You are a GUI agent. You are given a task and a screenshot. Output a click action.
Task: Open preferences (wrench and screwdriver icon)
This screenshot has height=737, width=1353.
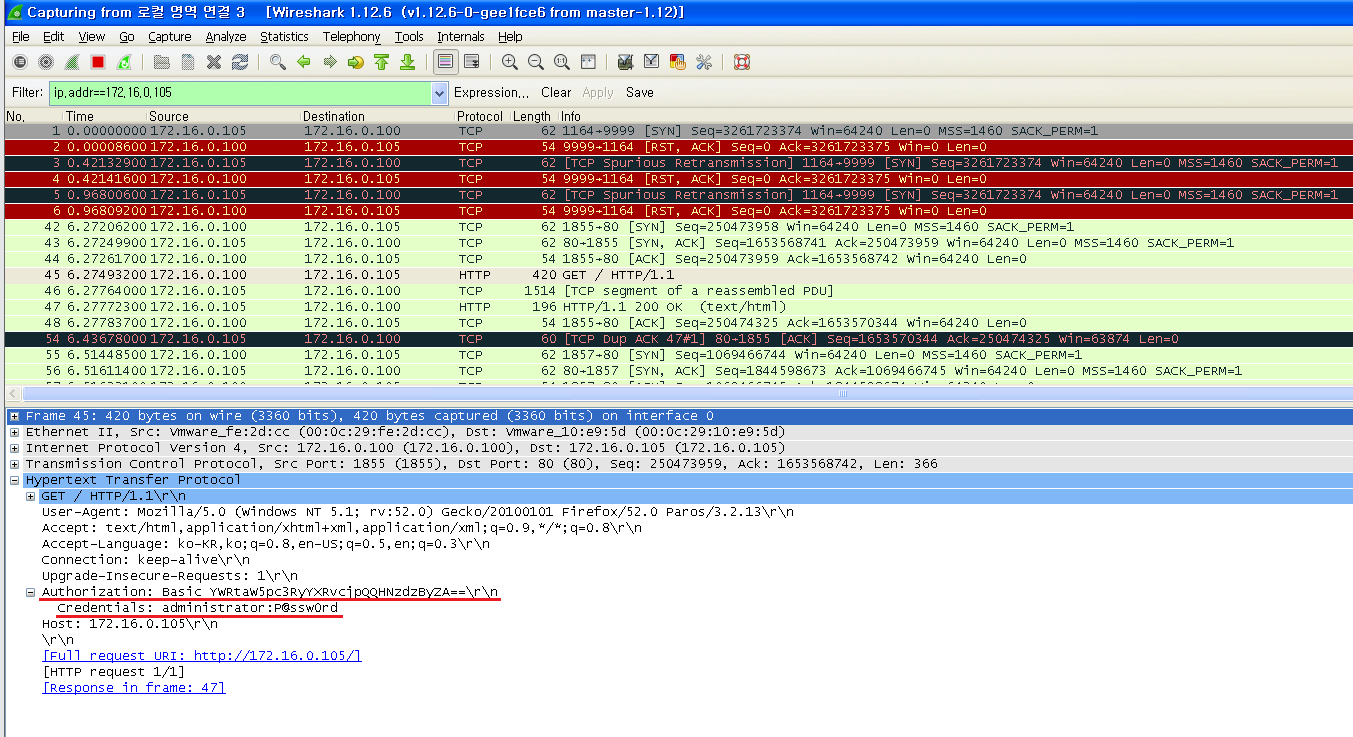click(x=704, y=62)
